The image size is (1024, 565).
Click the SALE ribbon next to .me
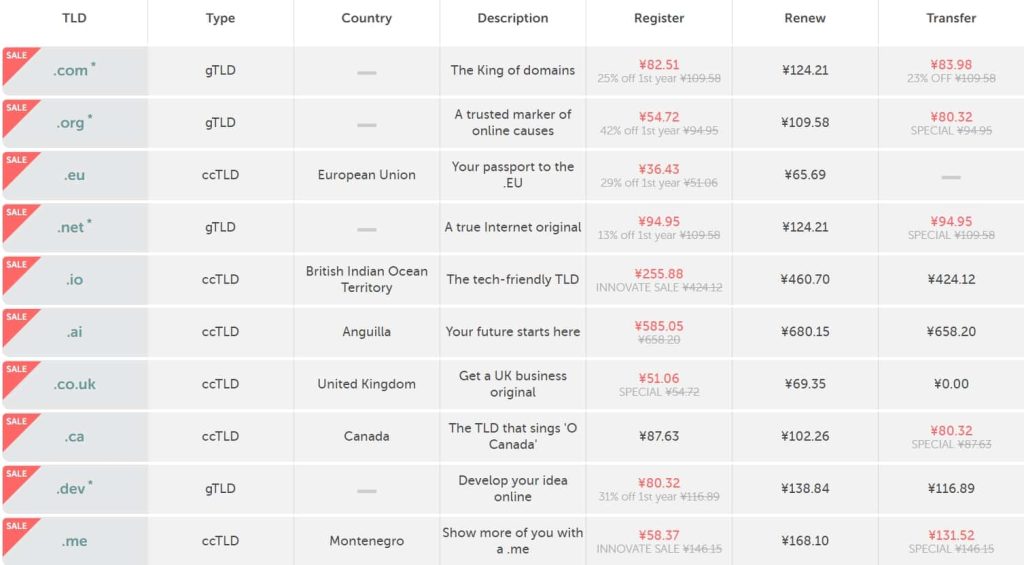tap(15, 527)
